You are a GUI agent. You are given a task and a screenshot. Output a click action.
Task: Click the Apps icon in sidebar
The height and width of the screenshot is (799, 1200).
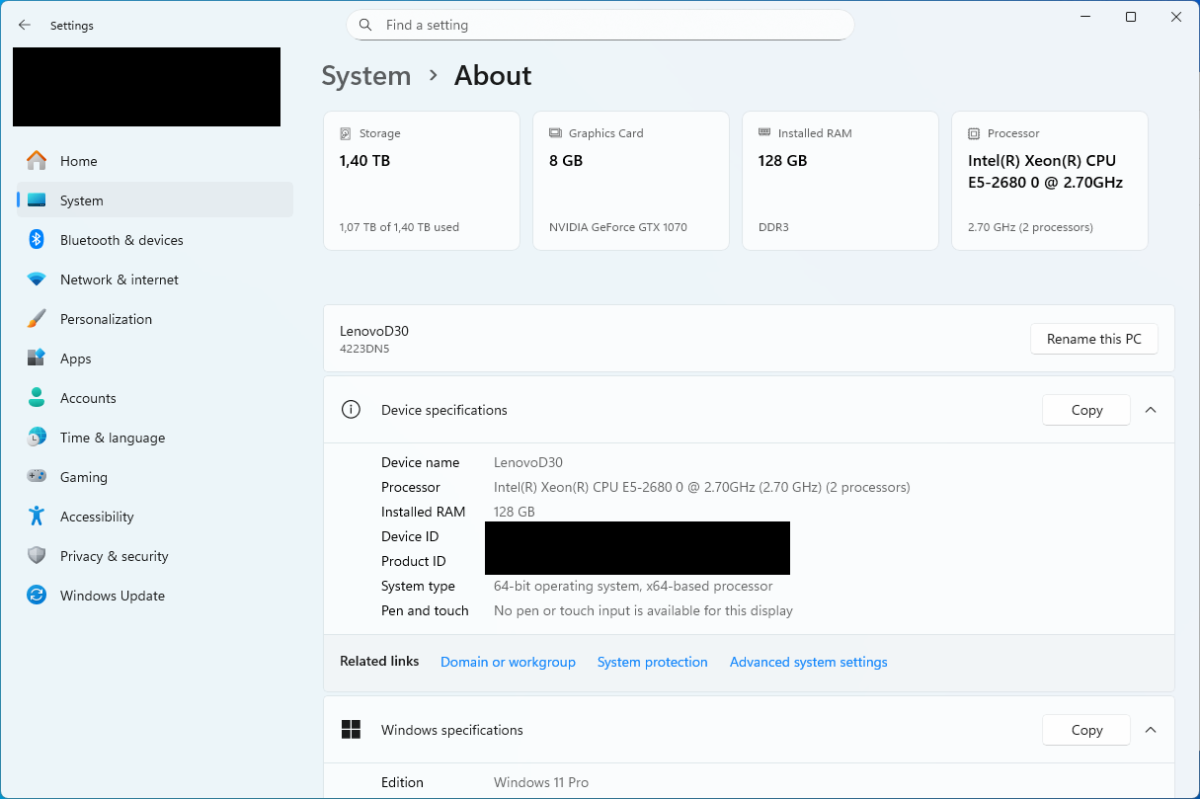37,358
